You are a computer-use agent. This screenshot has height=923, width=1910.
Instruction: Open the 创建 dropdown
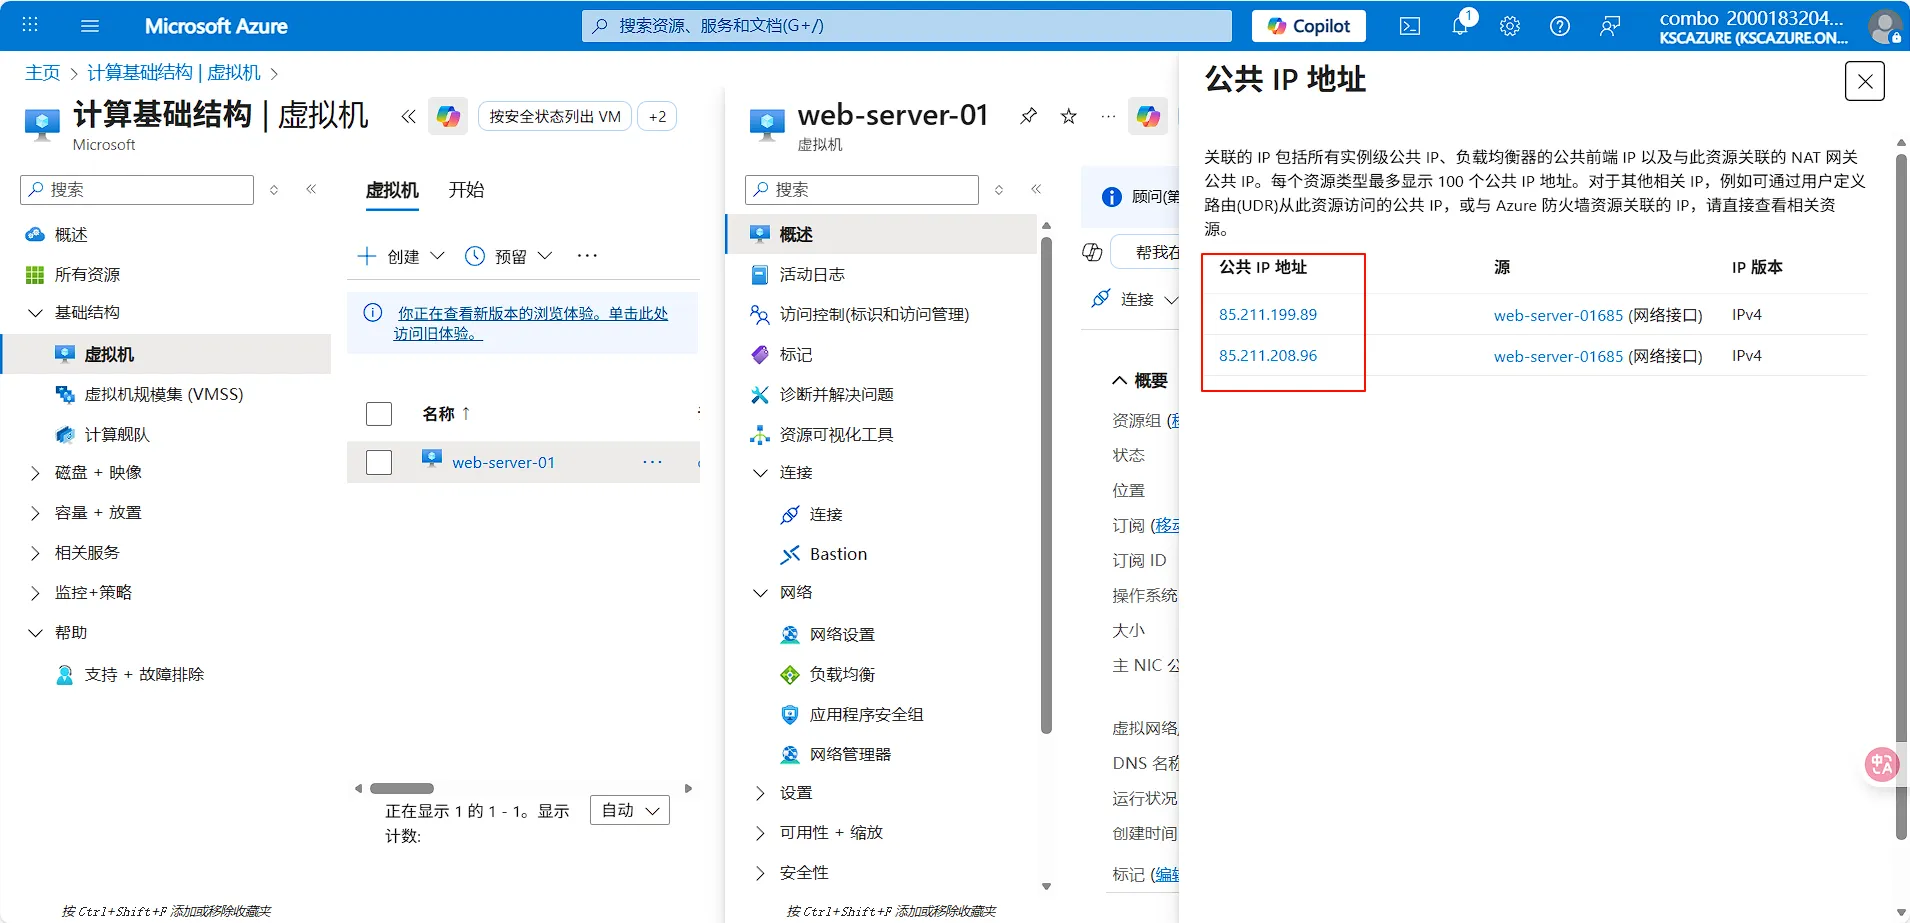point(401,256)
